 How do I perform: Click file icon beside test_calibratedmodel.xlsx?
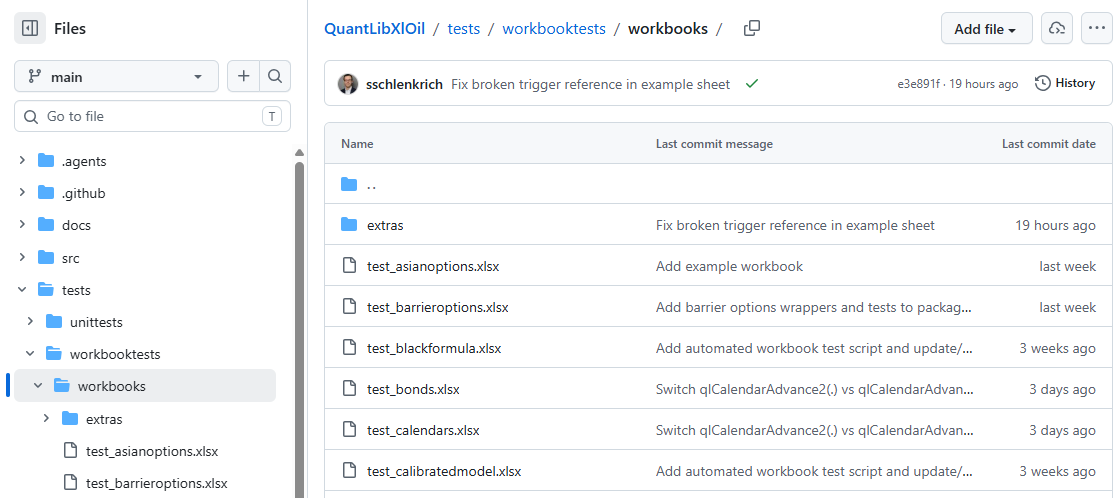(349, 472)
